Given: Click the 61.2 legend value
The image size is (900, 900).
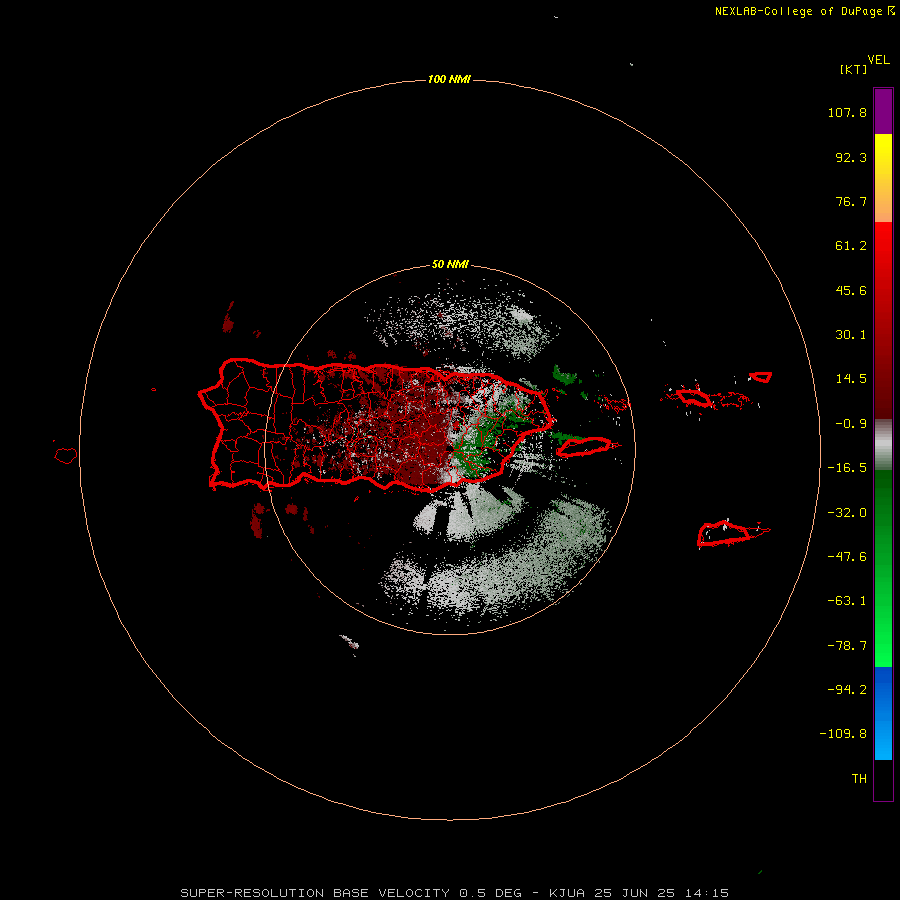Looking at the screenshot, I should click(851, 246).
